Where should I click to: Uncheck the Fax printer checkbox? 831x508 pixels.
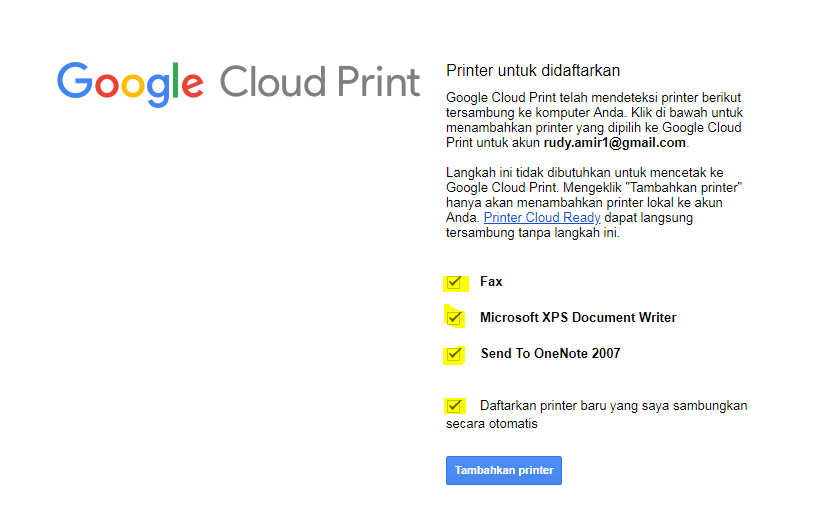[x=454, y=282]
